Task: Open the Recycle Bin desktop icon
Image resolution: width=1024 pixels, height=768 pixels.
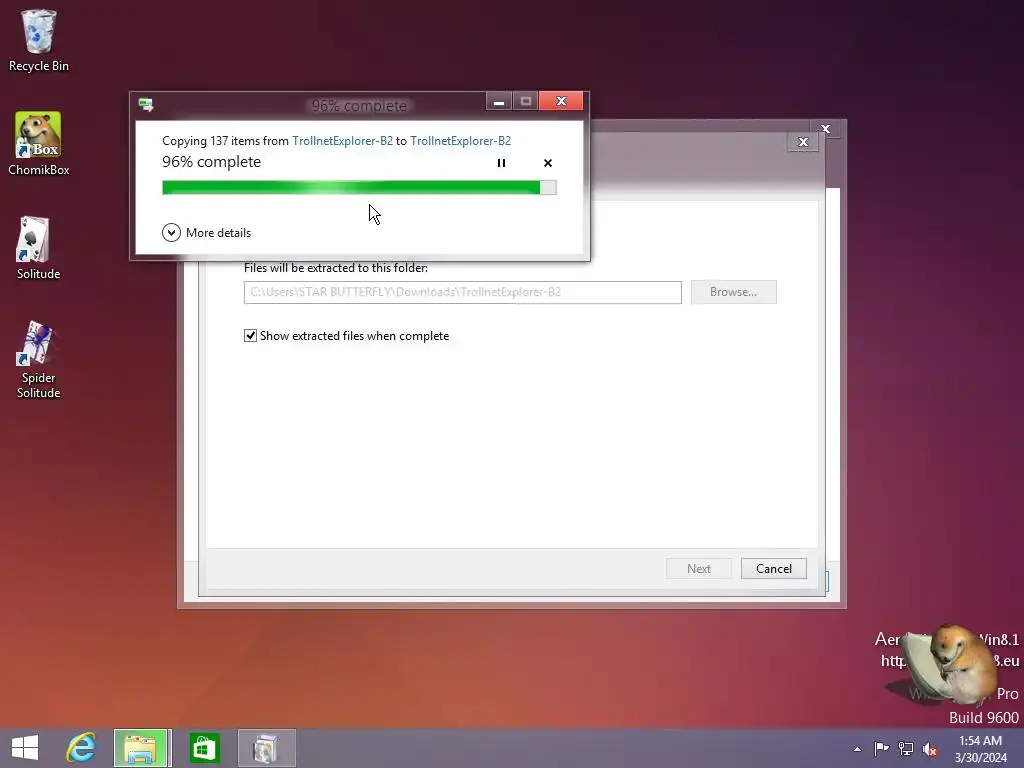Action: (39, 40)
